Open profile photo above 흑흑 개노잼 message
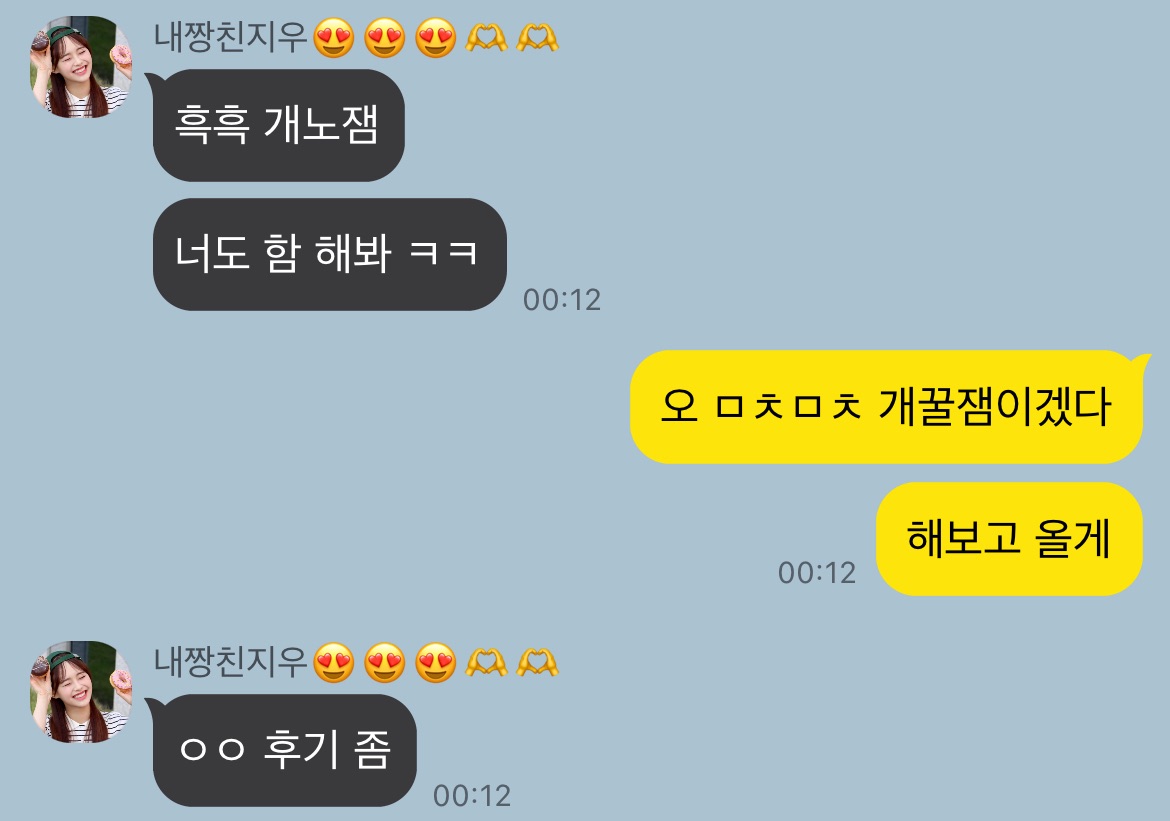The image size is (1170, 821). click(x=81, y=67)
